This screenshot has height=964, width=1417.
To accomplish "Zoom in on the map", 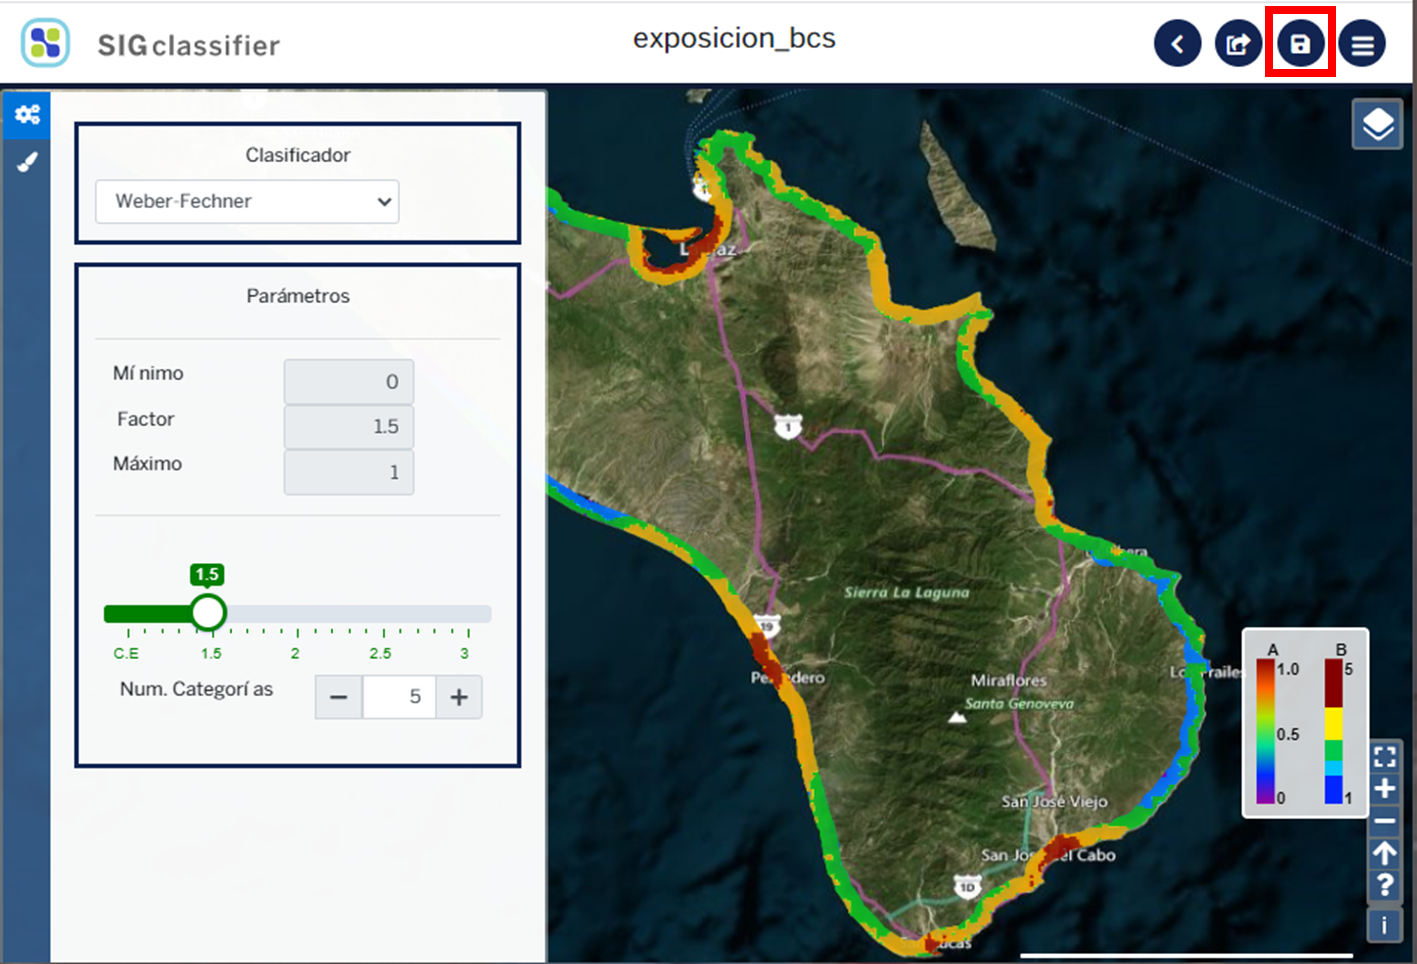I will click(x=1384, y=789).
